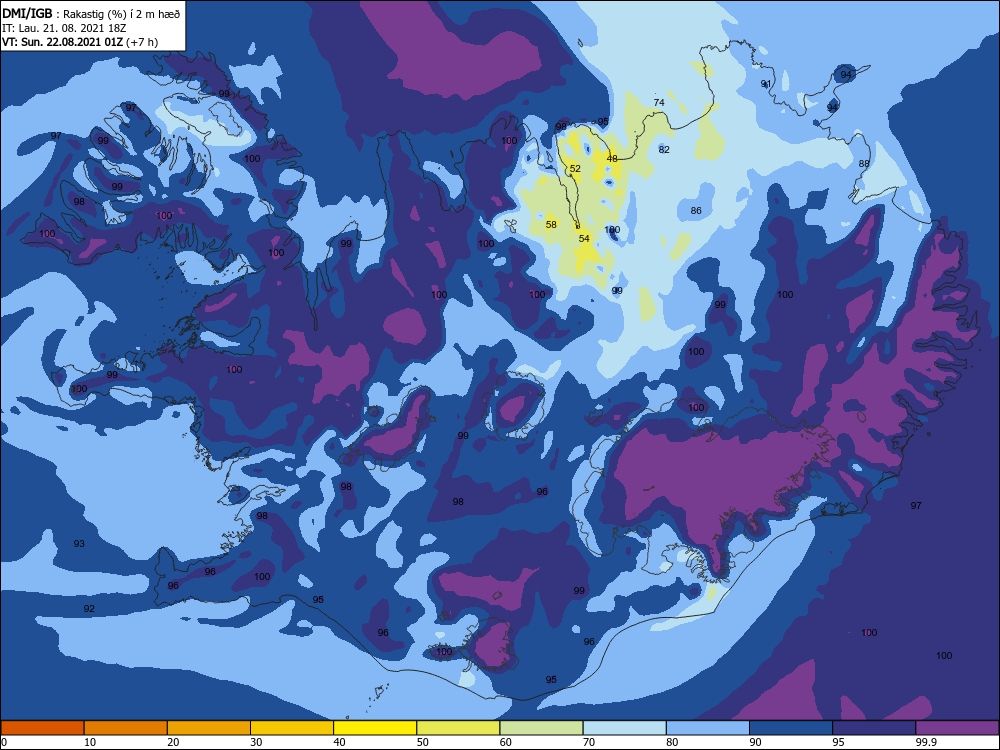This screenshot has width=1000, height=750.
Task: Click the legend tick label '20'
Action: [x=173, y=742]
